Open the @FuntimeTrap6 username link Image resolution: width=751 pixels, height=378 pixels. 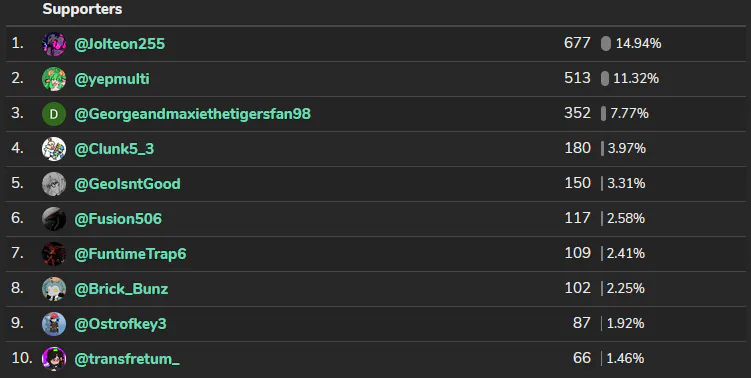pyautogui.click(x=130, y=254)
